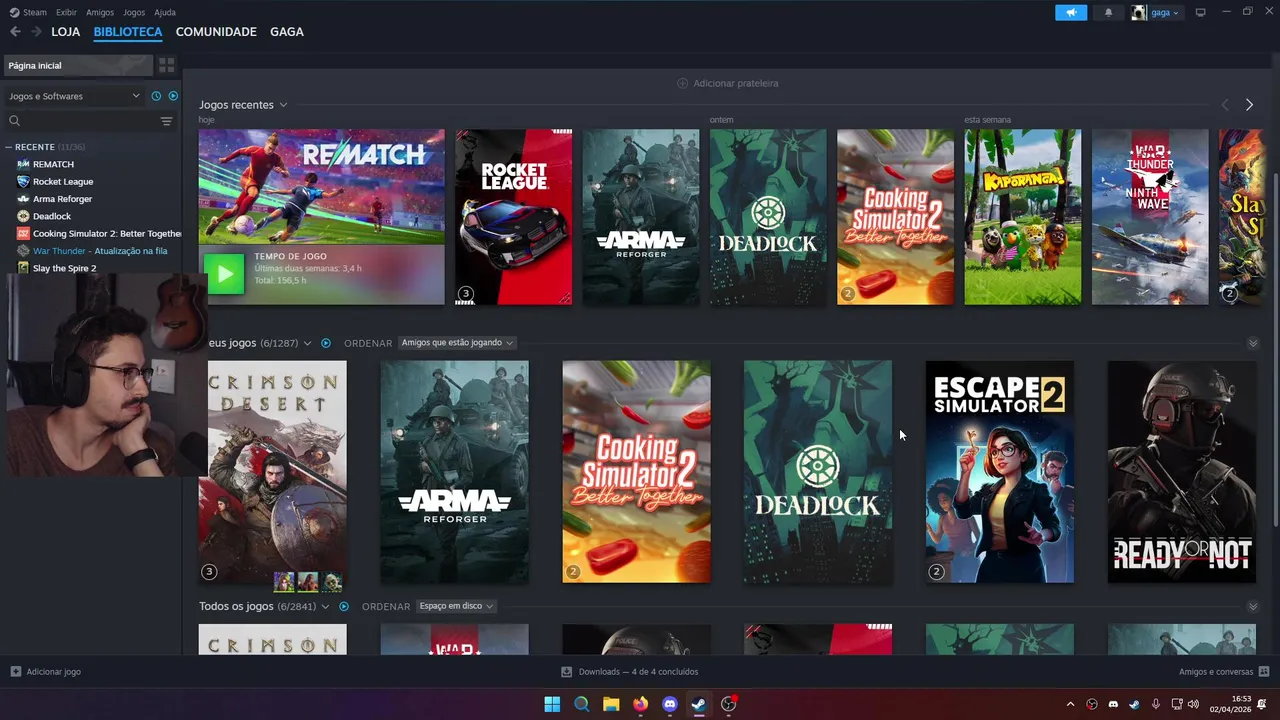1280x720 pixels.
Task: Click the Página inicial button
Action: tap(78, 65)
